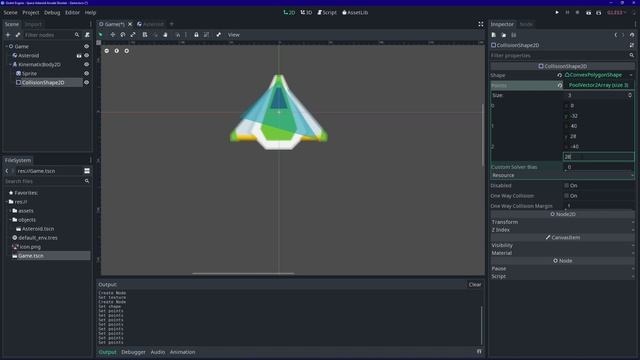
Task: Toggle distraction-free mode icon
Action: [x=481, y=24]
